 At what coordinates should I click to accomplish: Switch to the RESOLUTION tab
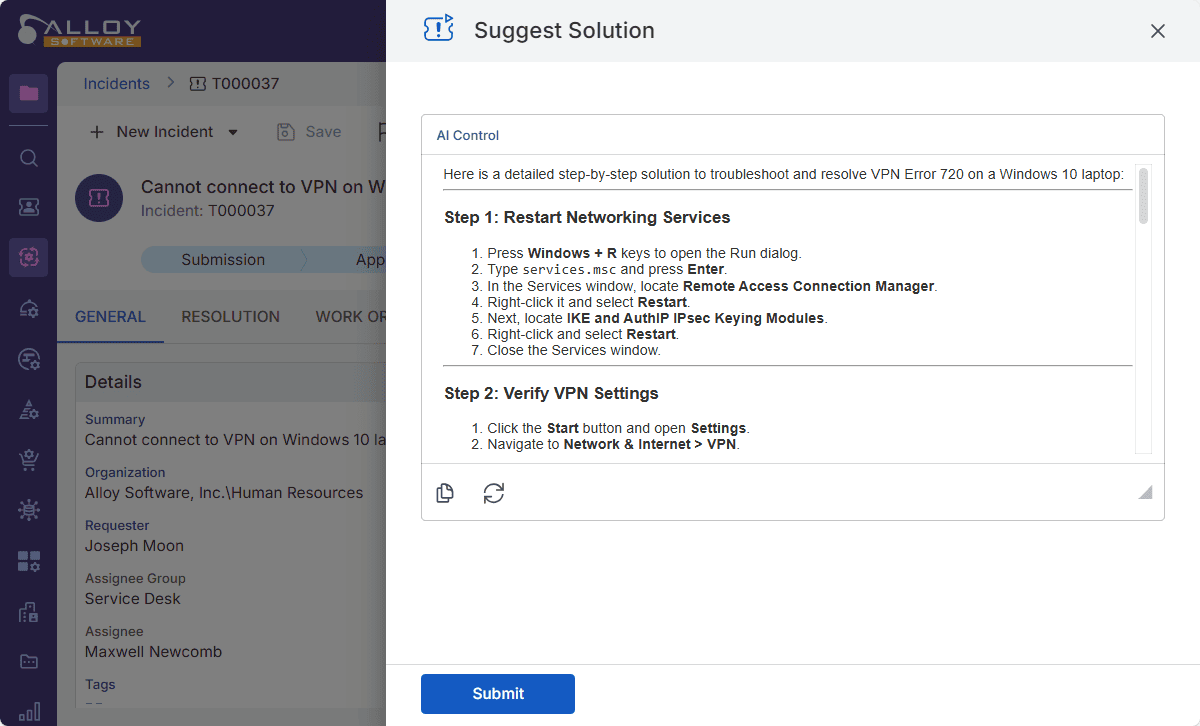230,317
